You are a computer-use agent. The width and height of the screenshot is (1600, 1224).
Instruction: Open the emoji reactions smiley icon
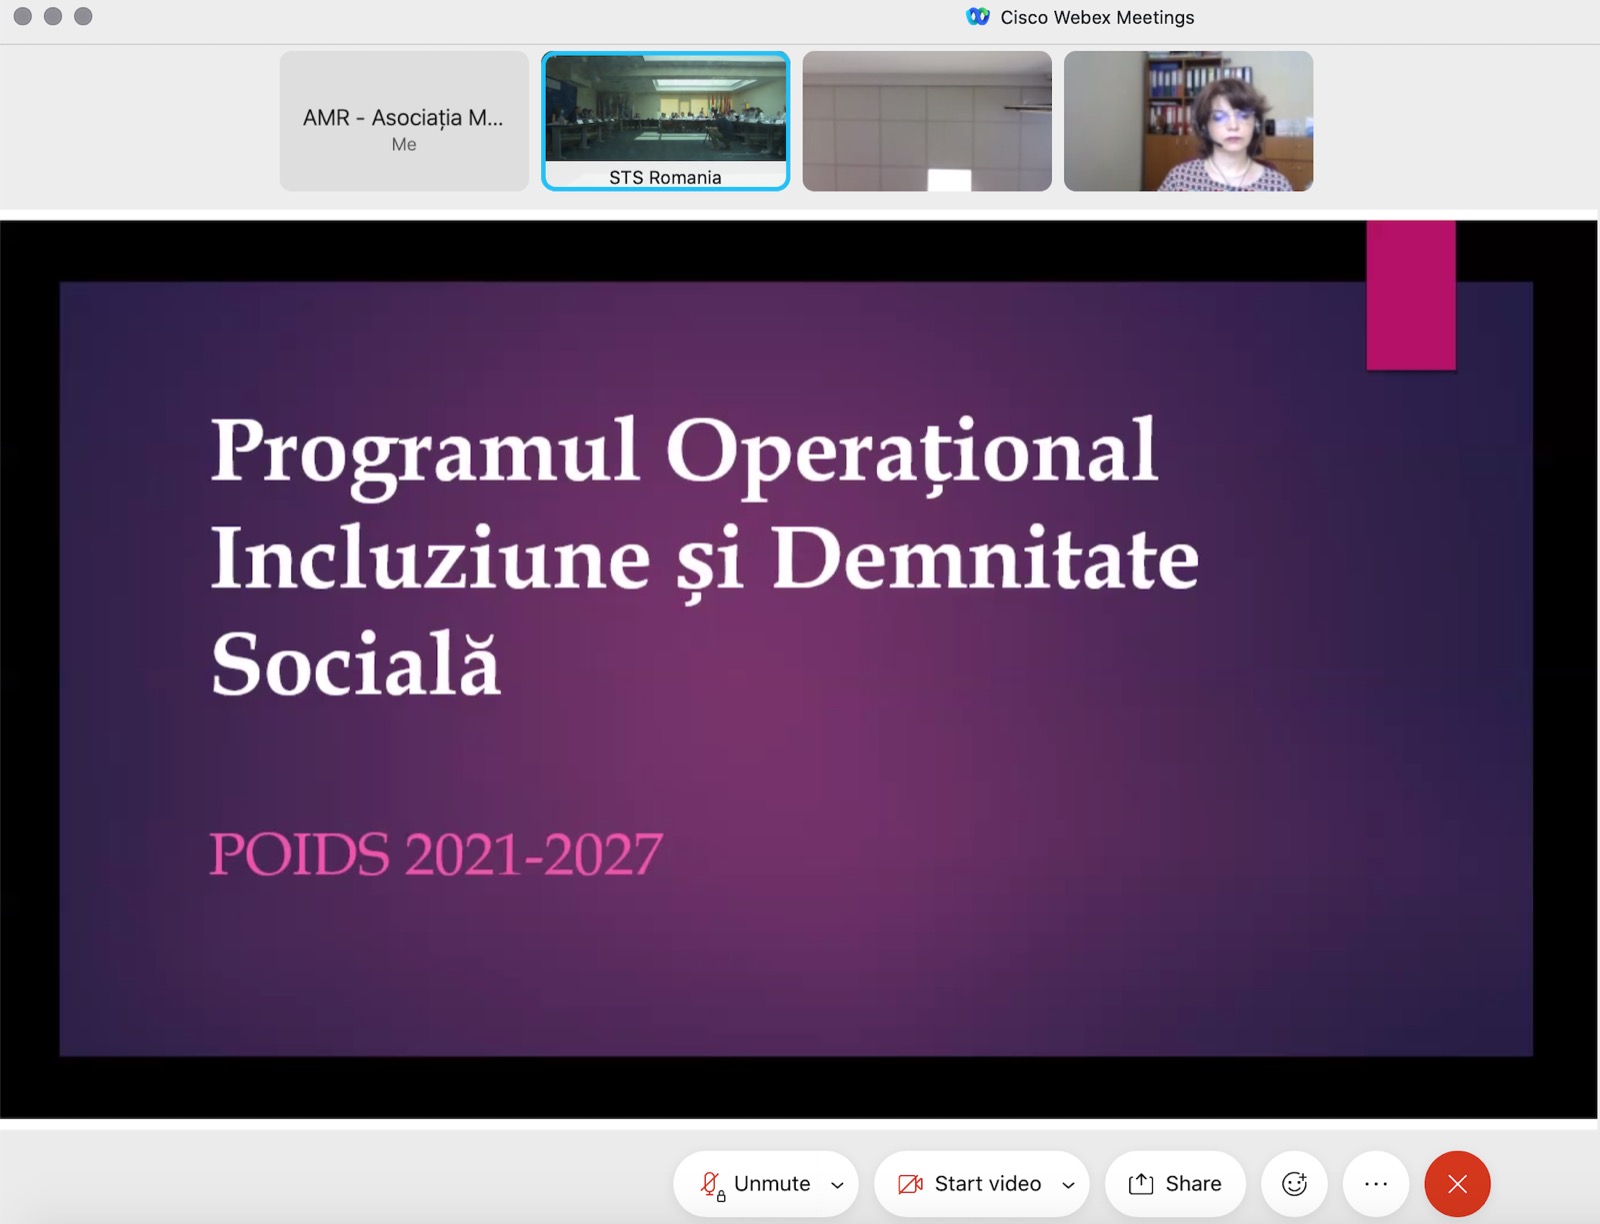click(1294, 1184)
